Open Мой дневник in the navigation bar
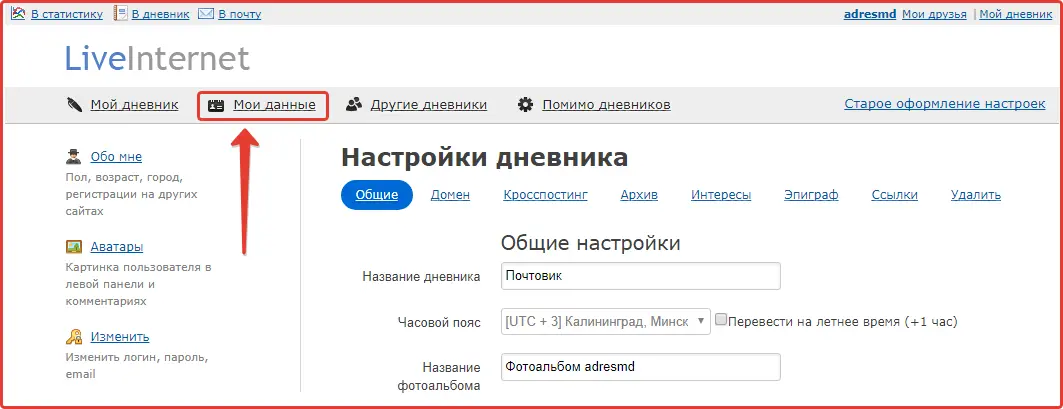Screen dimensions: 1063x409 [134, 105]
